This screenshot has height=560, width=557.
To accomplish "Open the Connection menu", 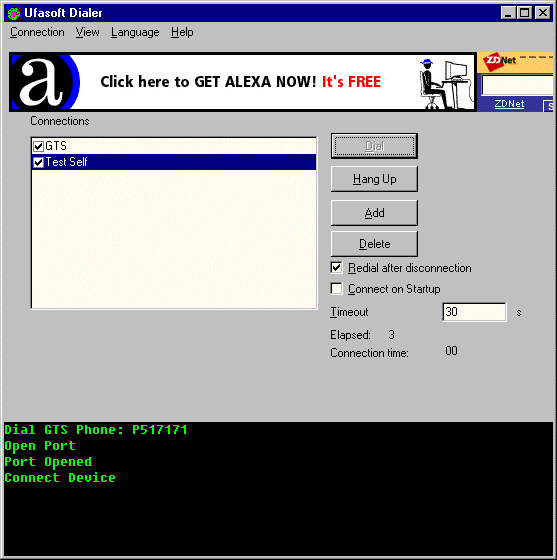I will (x=37, y=32).
